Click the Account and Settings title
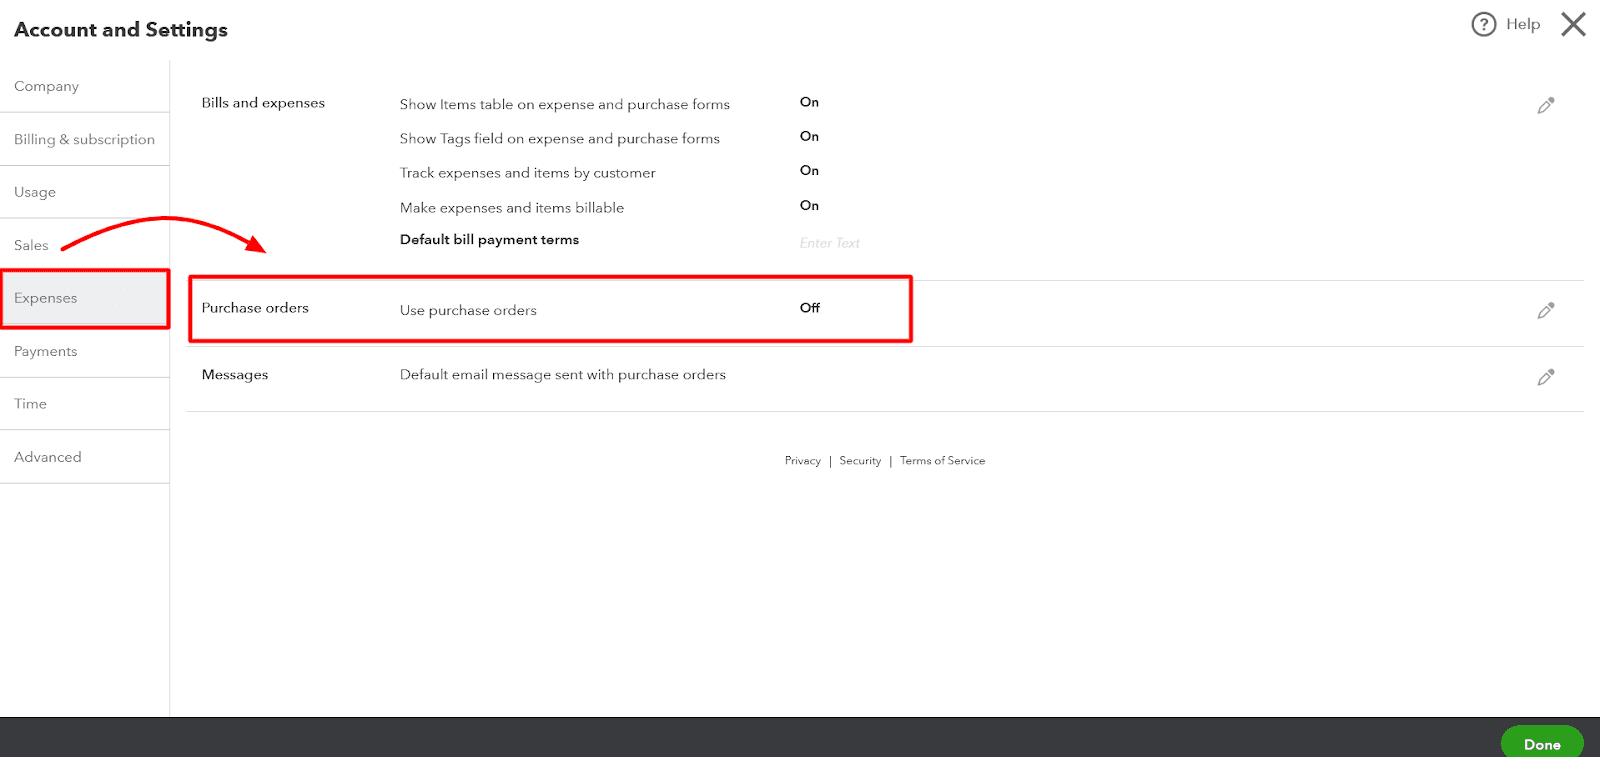The width and height of the screenshot is (1600, 757). (121, 30)
